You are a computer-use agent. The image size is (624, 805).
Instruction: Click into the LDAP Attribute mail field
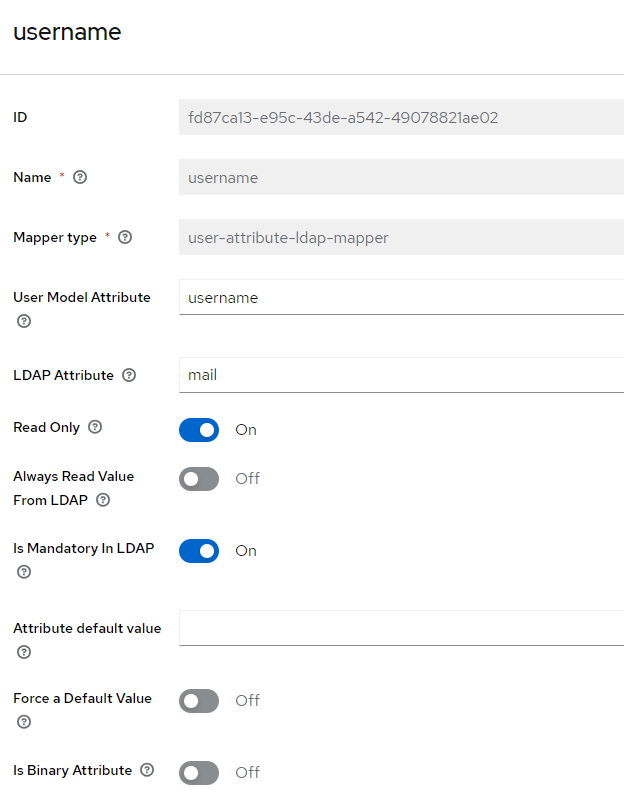click(402, 375)
